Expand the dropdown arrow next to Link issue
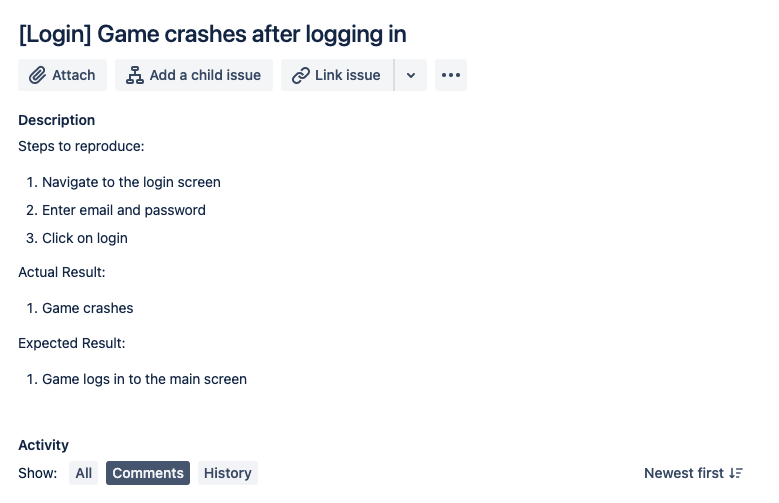 point(411,75)
